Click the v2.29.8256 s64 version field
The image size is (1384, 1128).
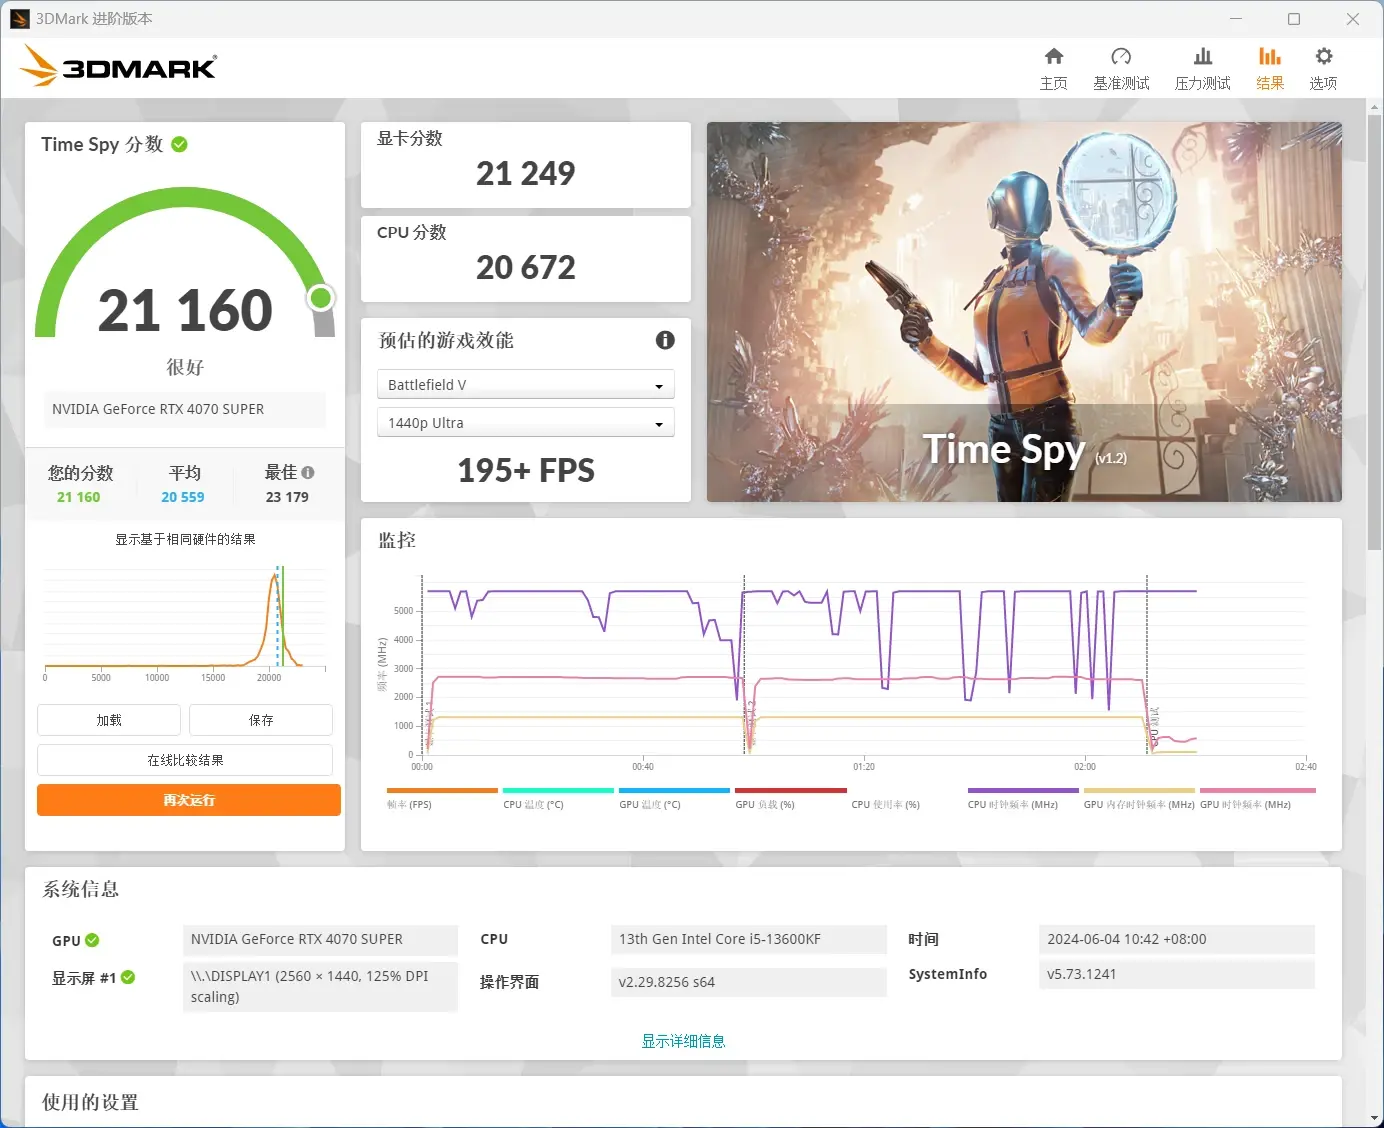tap(748, 982)
